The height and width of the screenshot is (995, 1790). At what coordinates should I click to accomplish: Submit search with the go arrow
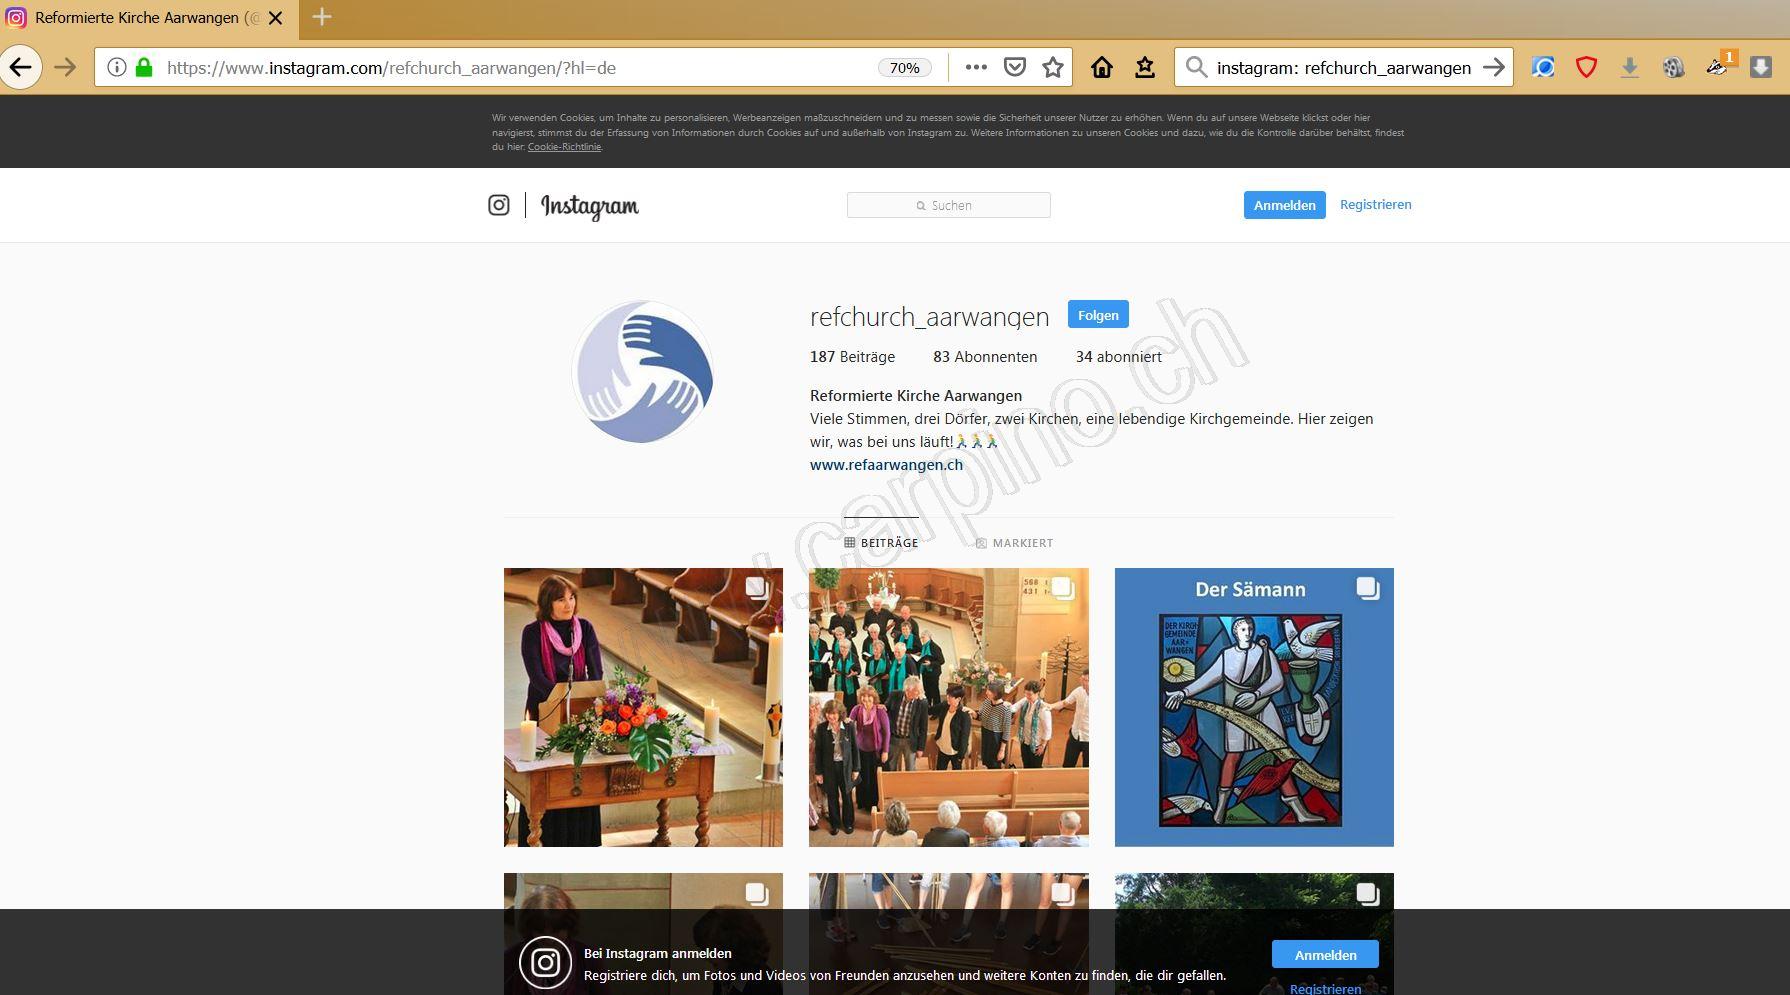tap(1493, 67)
